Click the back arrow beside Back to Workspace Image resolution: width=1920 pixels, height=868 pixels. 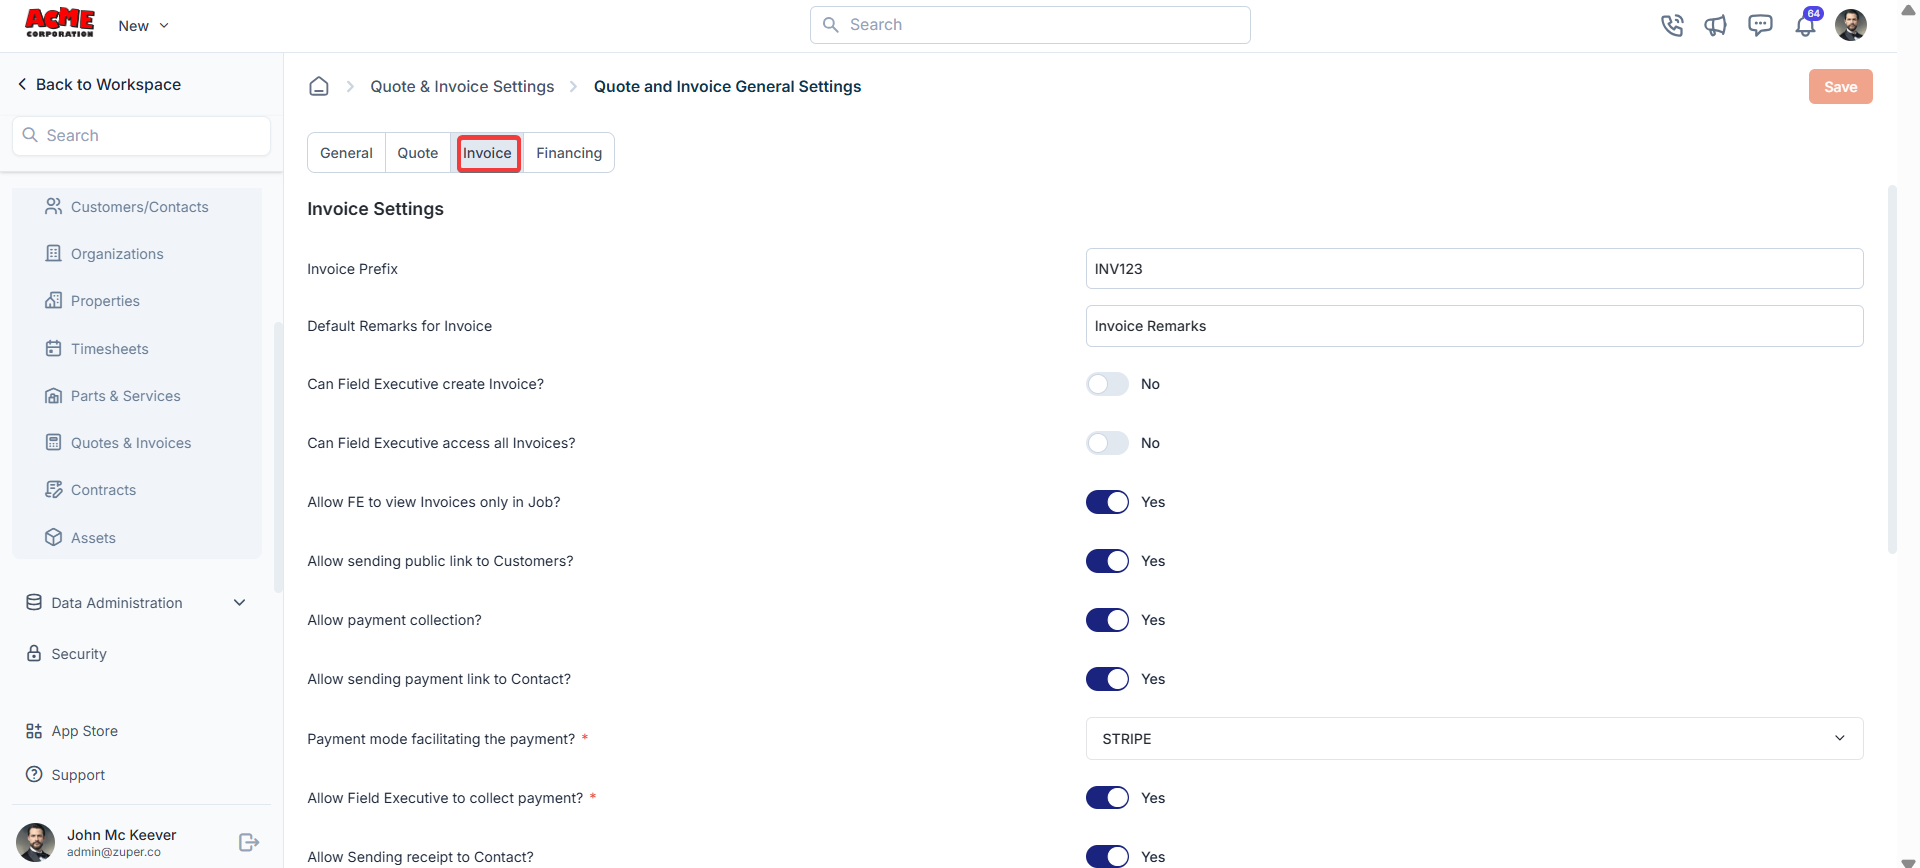[x=22, y=84]
